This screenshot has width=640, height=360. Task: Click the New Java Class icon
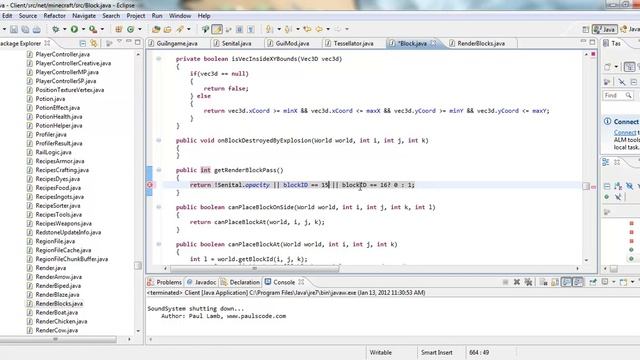click(131, 29)
